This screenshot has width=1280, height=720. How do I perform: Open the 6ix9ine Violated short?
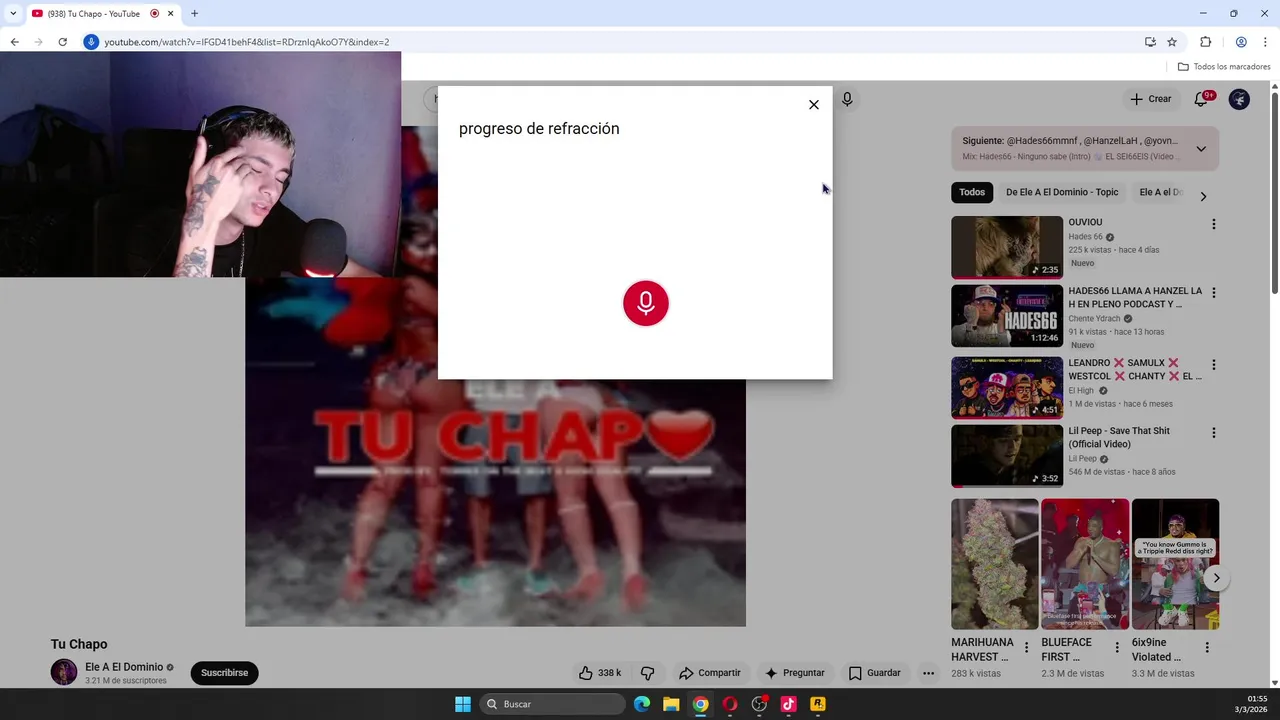pyautogui.click(x=1175, y=564)
